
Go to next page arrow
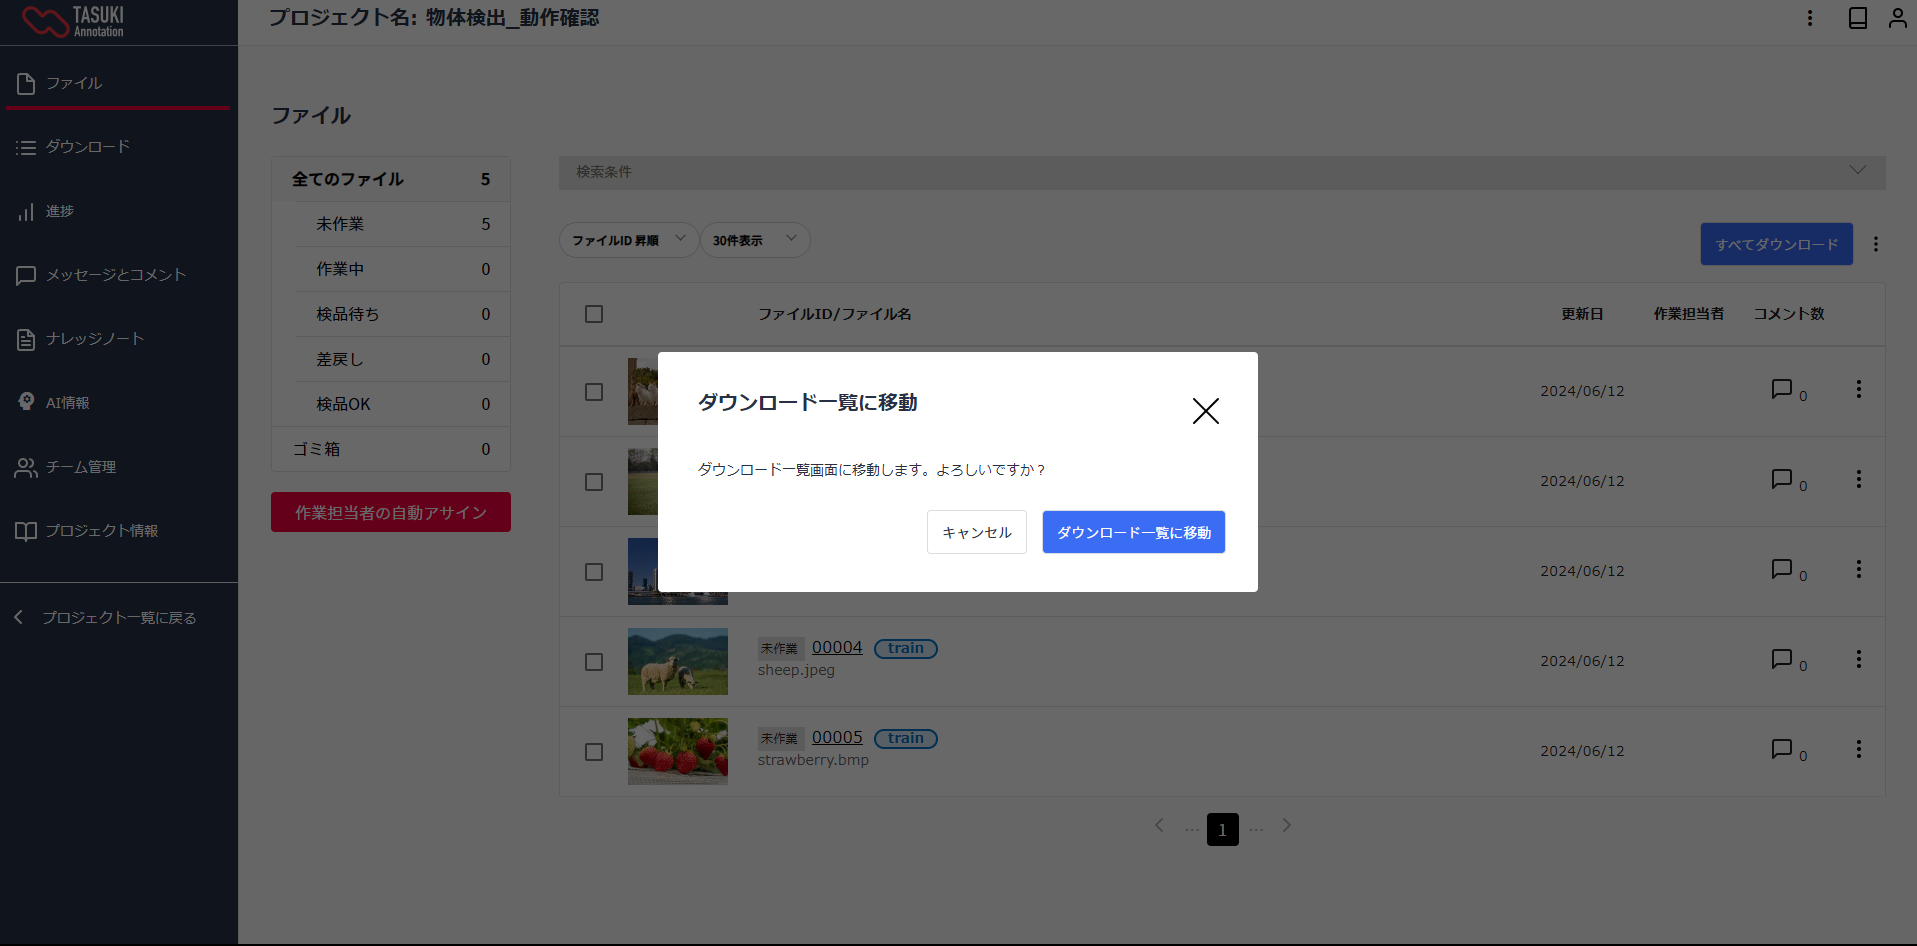click(1287, 825)
